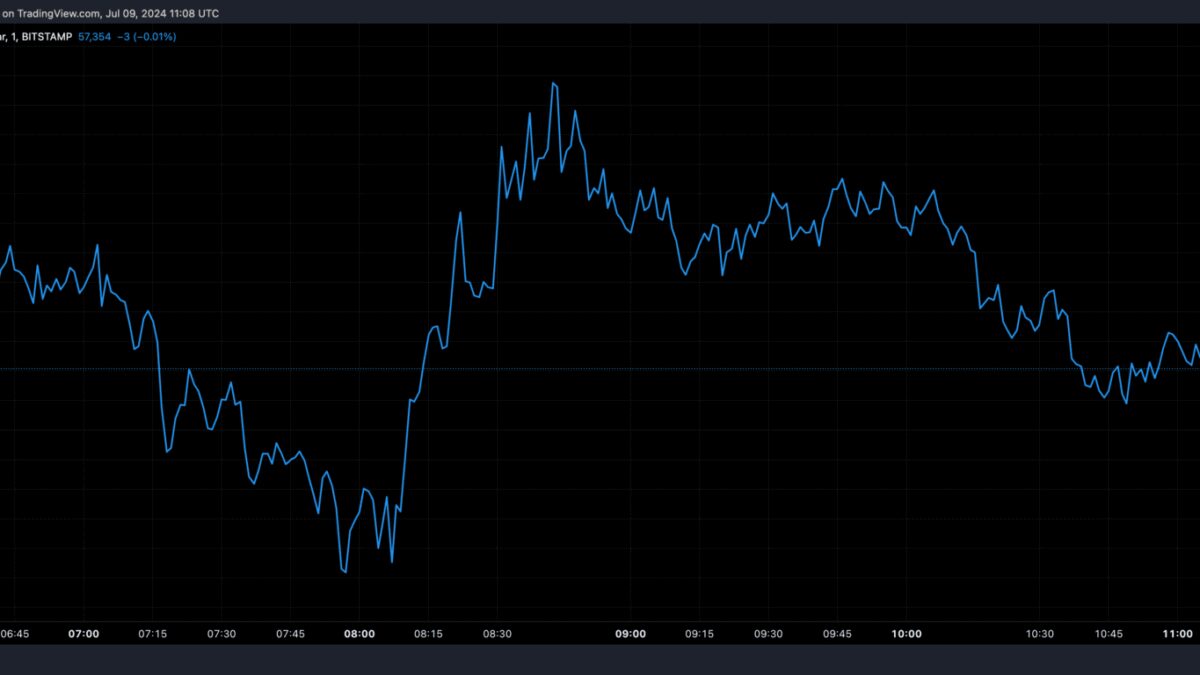This screenshot has height=675, width=1200.
Task: Select the bold 08:00 time label
Action: (359, 634)
